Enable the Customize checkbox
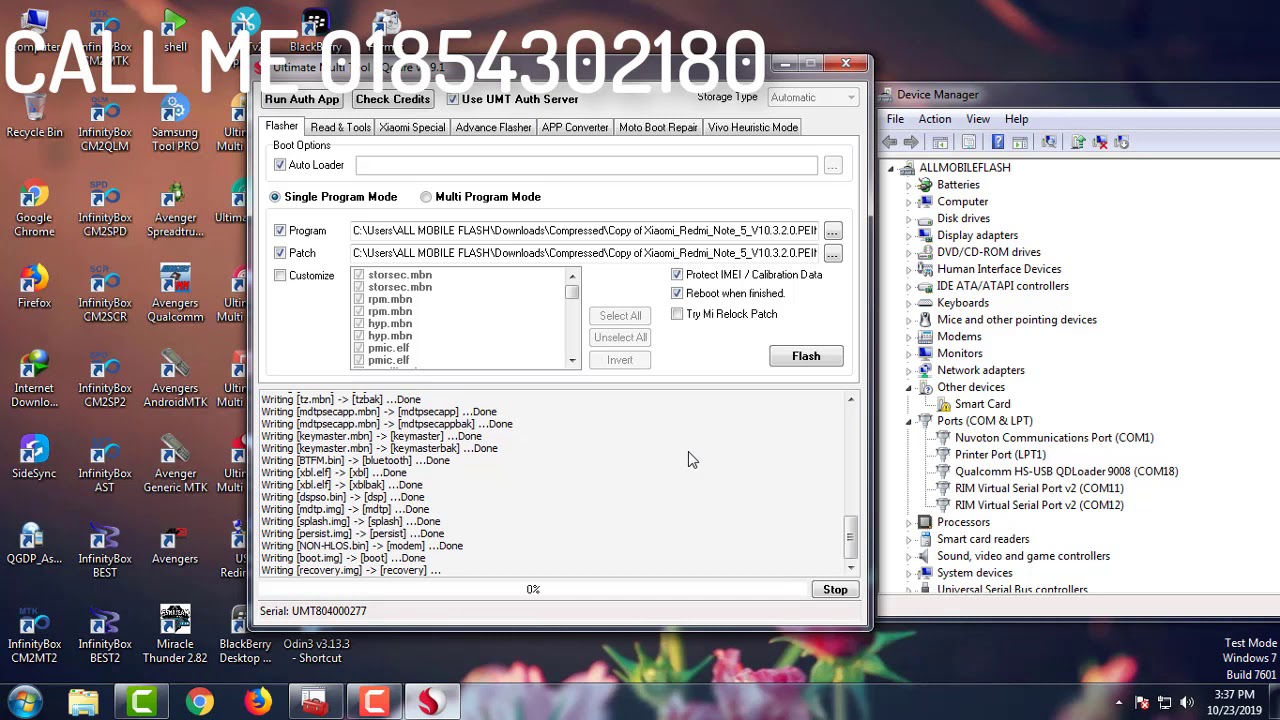1280x720 pixels. [x=280, y=275]
